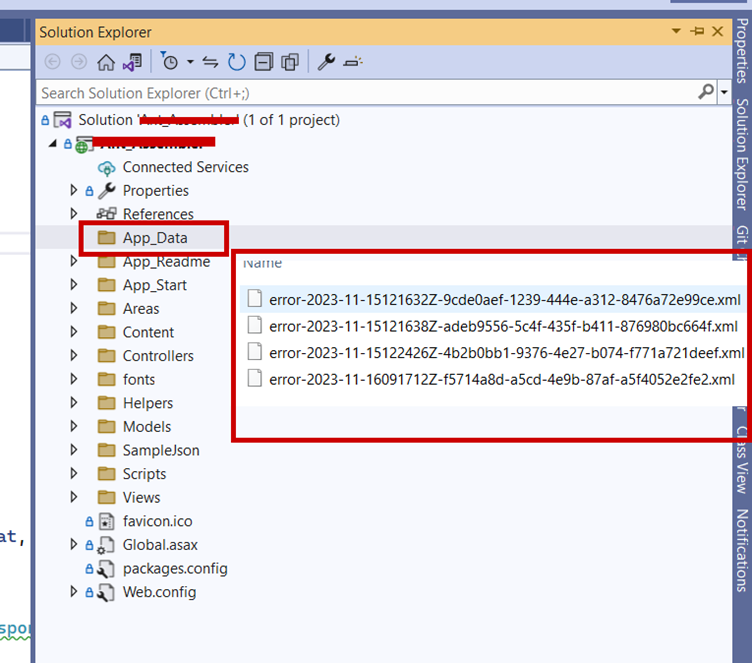Collapse All items in Solution Explorer

[263, 62]
